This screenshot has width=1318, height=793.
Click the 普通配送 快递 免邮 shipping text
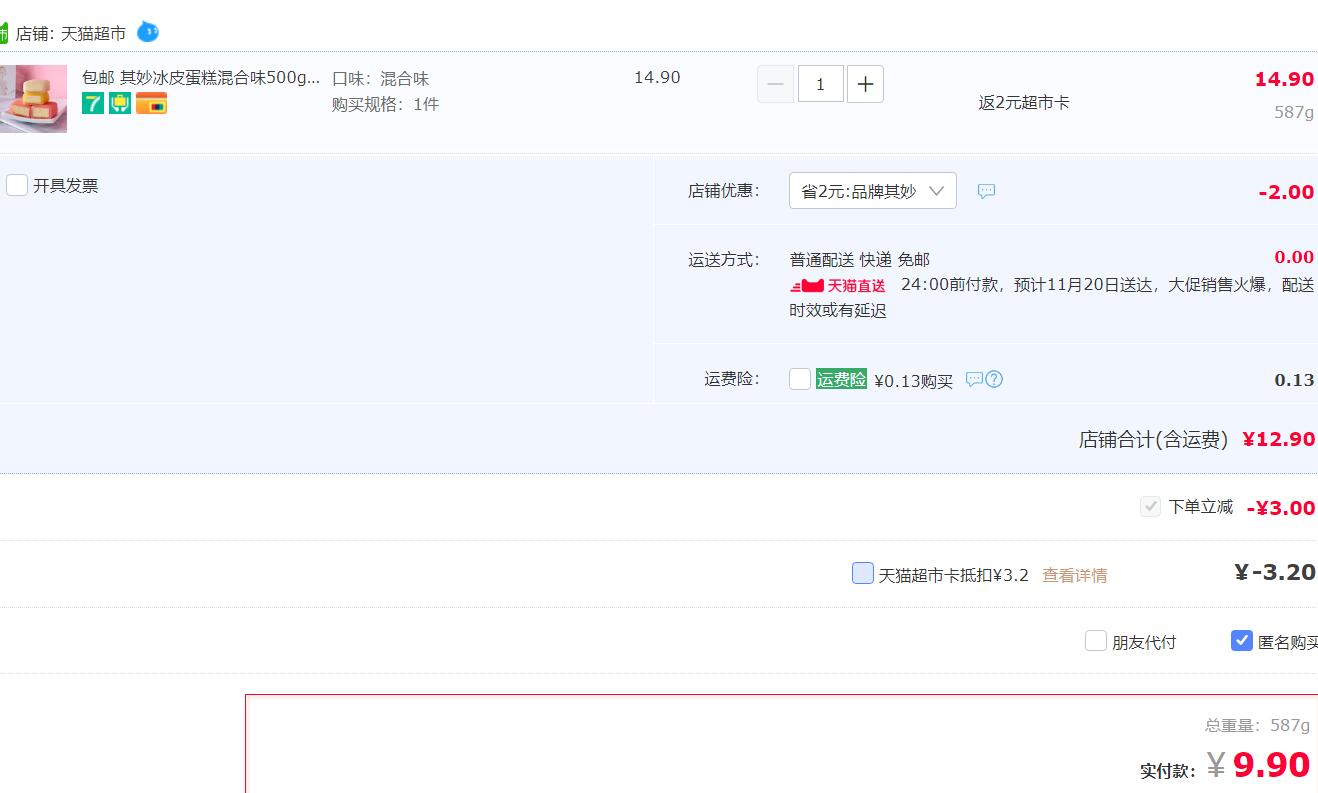pos(860,260)
